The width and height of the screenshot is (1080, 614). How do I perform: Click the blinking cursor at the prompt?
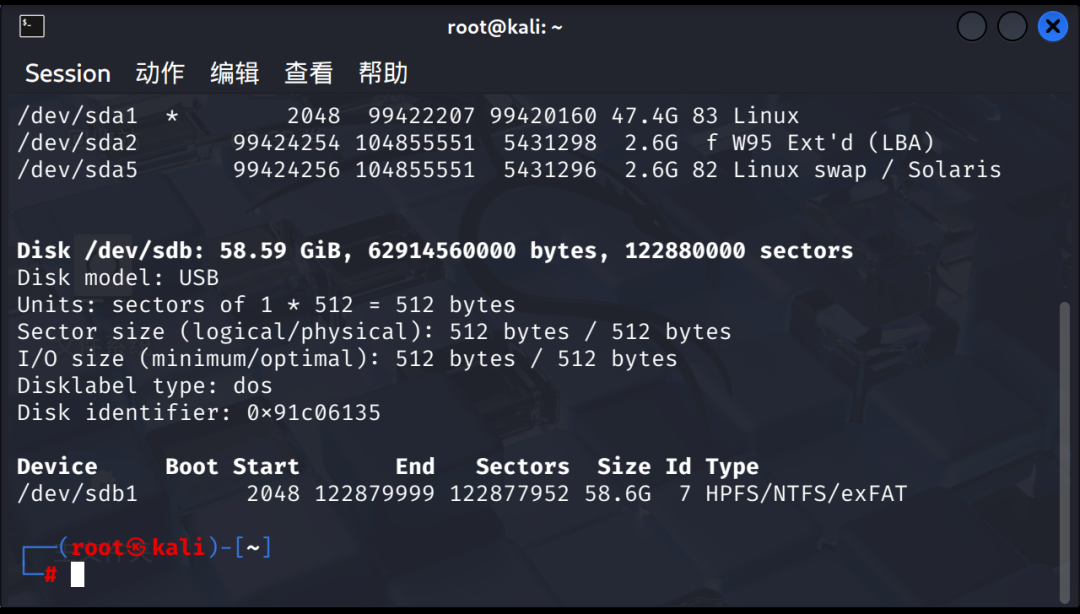77,574
